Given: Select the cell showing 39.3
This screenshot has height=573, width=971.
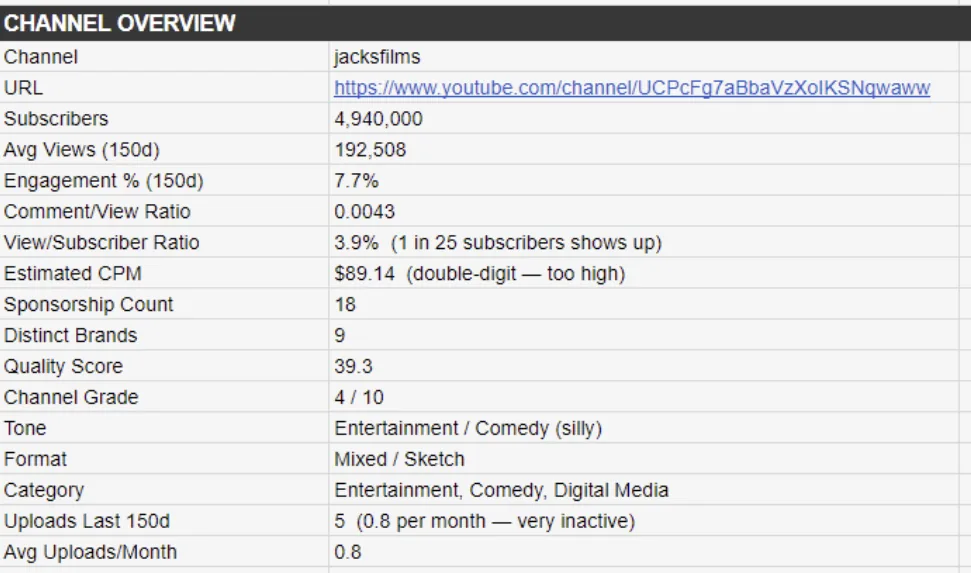Looking at the screenshot, I should click(644, 366).
